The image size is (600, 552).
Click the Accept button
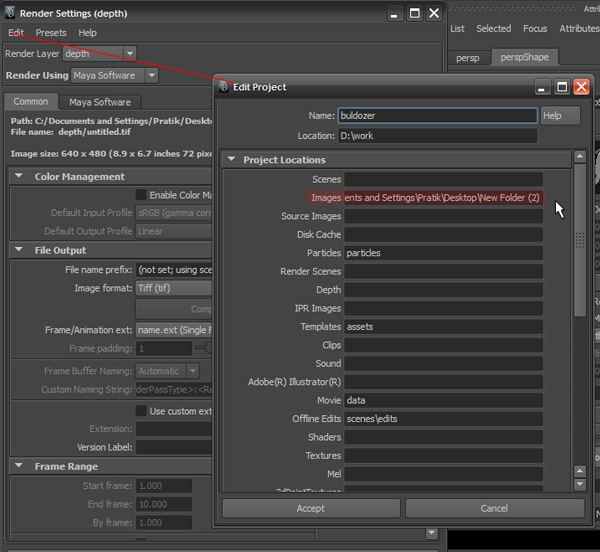point(311,508)
